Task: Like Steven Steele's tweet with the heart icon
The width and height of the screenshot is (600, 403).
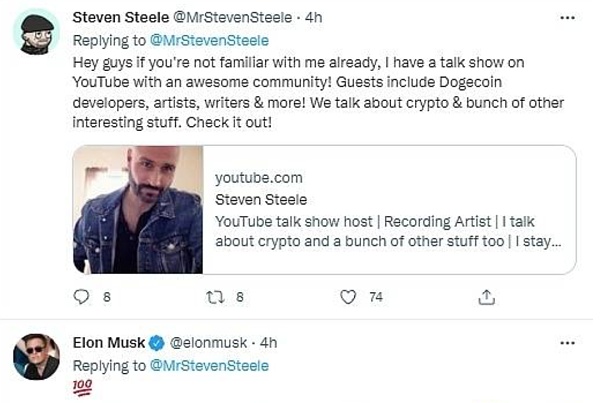Action: click(349, 297)
